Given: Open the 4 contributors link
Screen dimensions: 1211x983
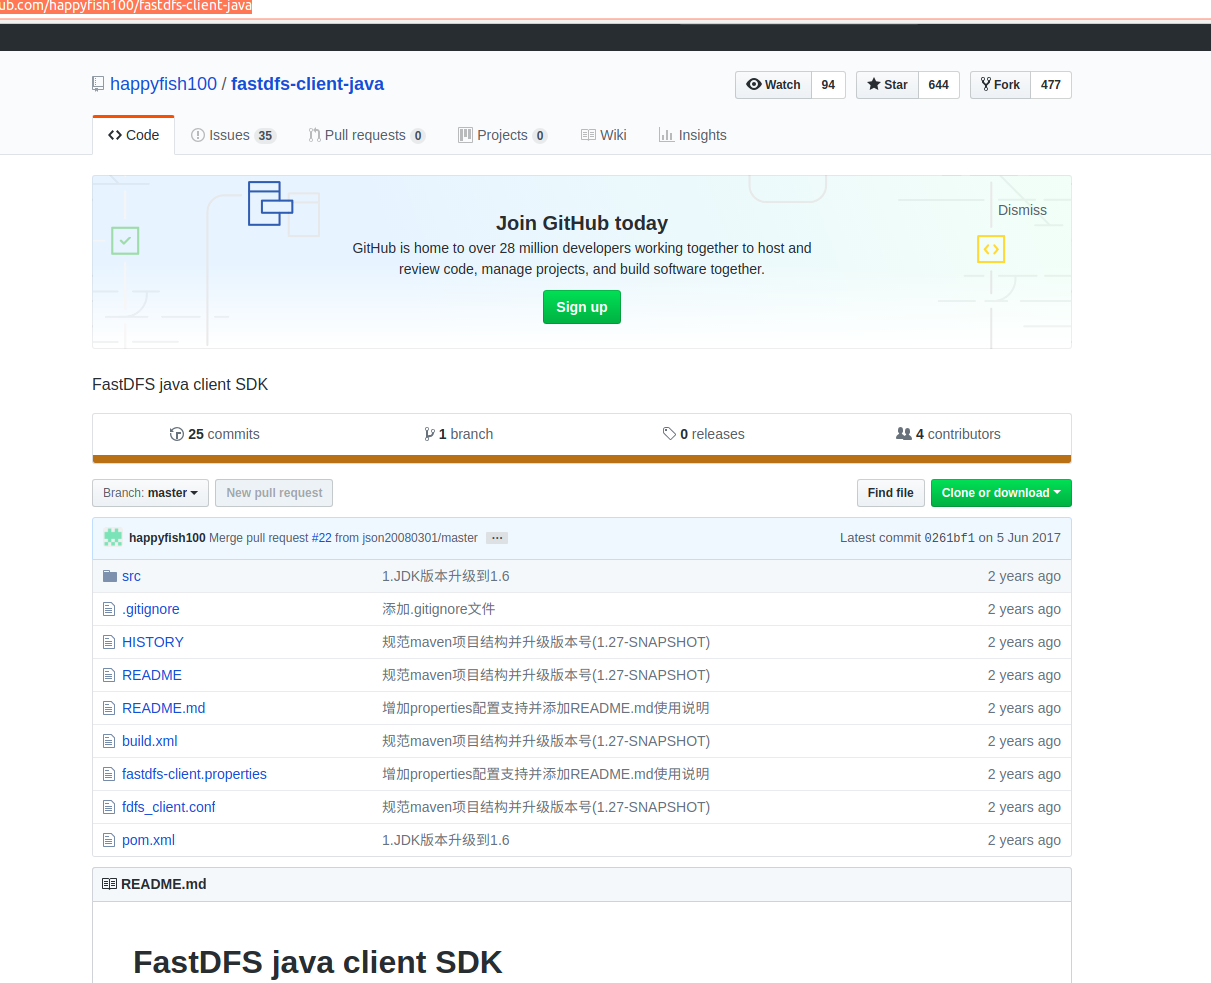Looking at the screenshot, I should [x=948, y=434].
